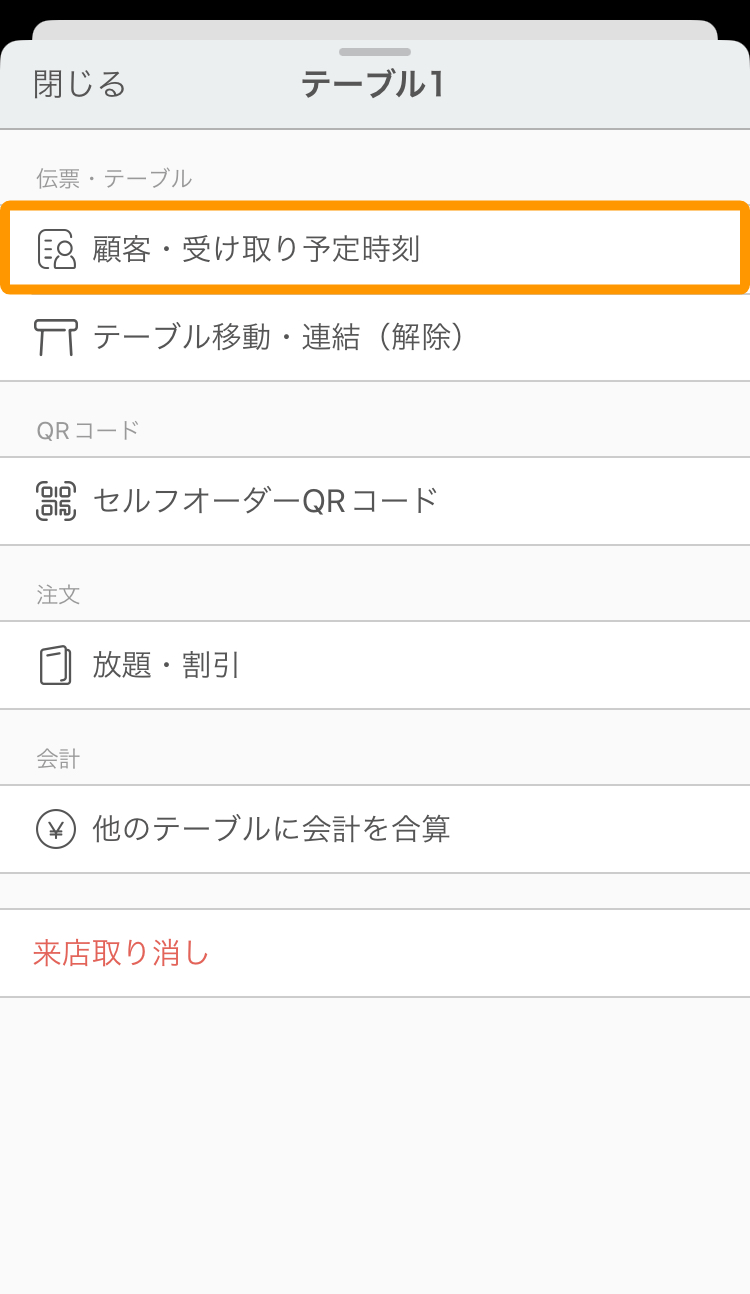Tap empty area below 来店取り消し
This screenshot has width=750, height=1294.
coord(375,1145)
